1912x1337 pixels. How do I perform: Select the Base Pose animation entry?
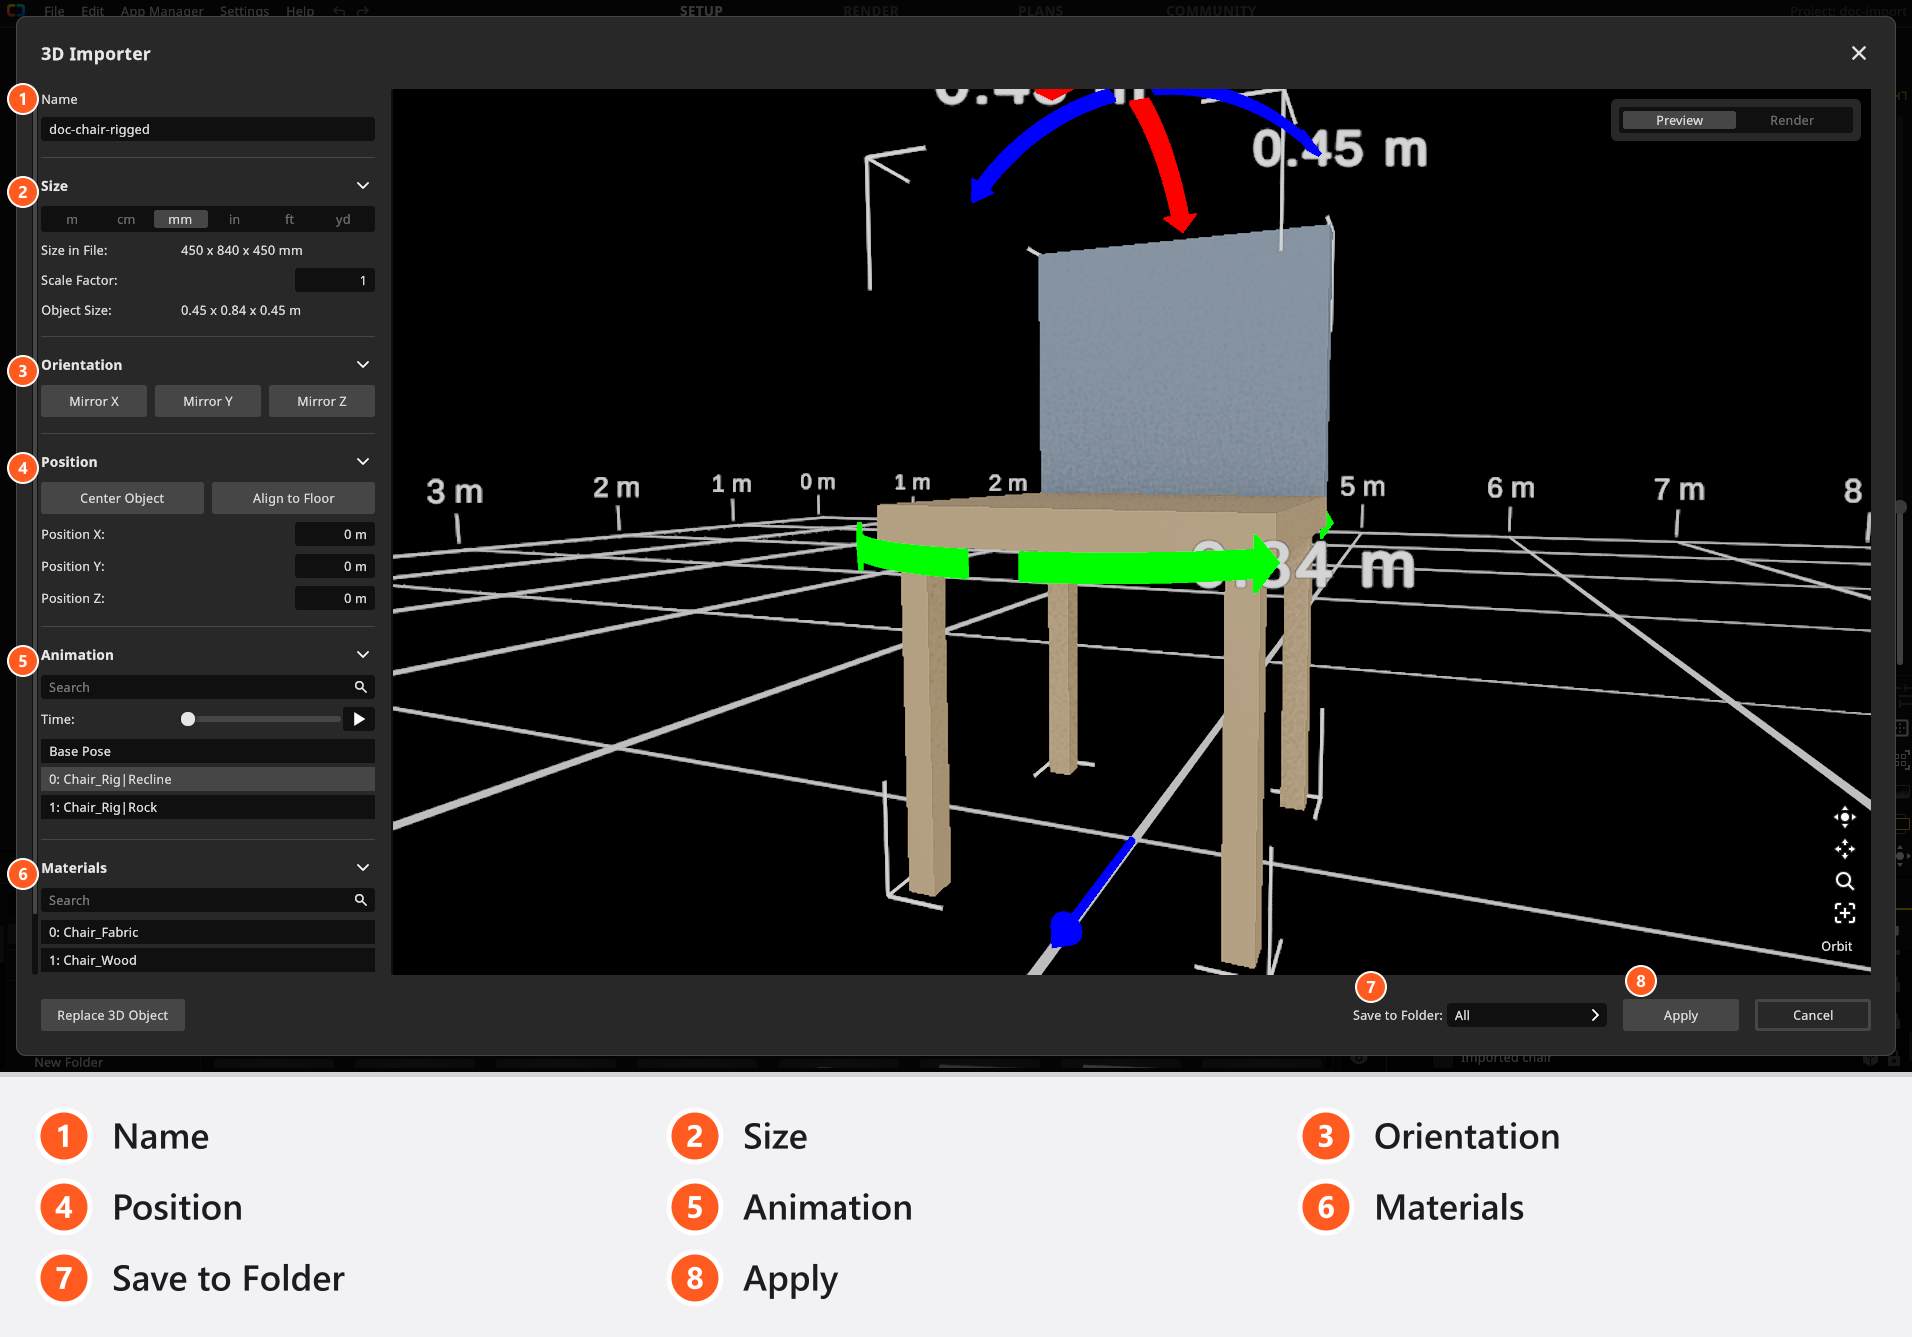208,751
